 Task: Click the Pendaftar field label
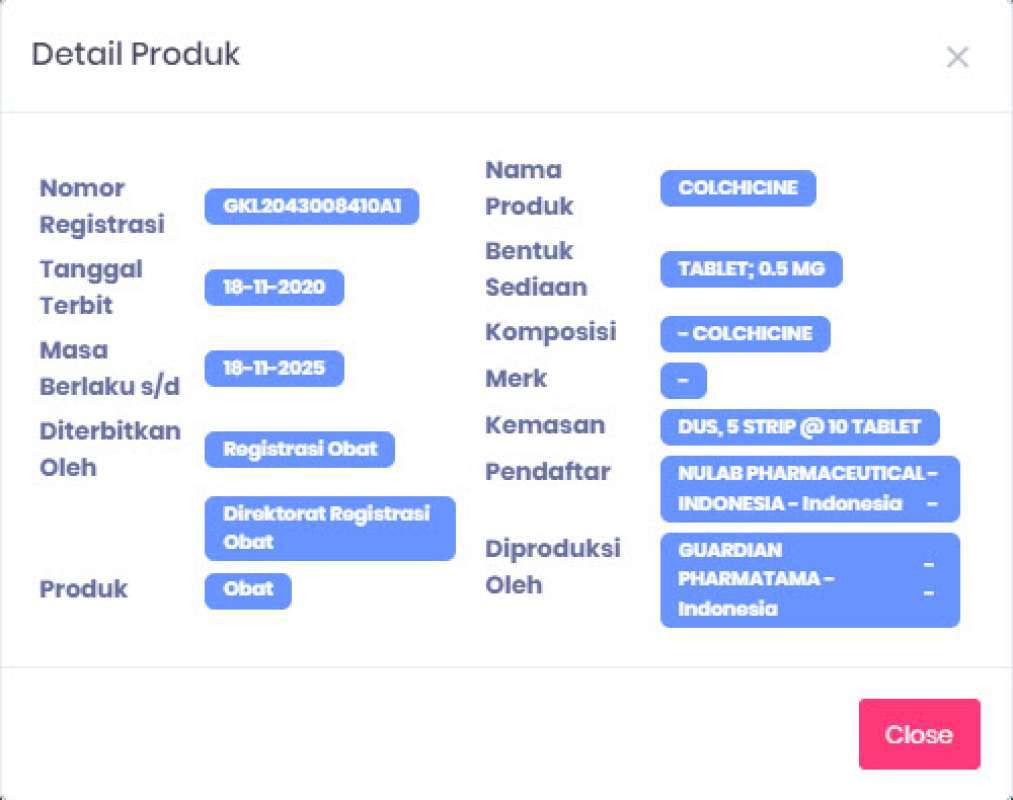tap(548, 471)
